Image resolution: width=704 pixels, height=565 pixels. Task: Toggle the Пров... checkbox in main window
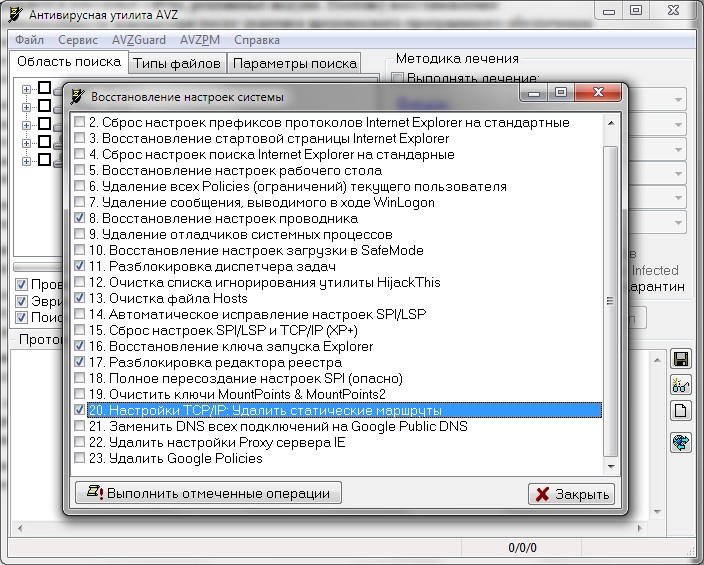pyautogui.click(x=21, y=284)
